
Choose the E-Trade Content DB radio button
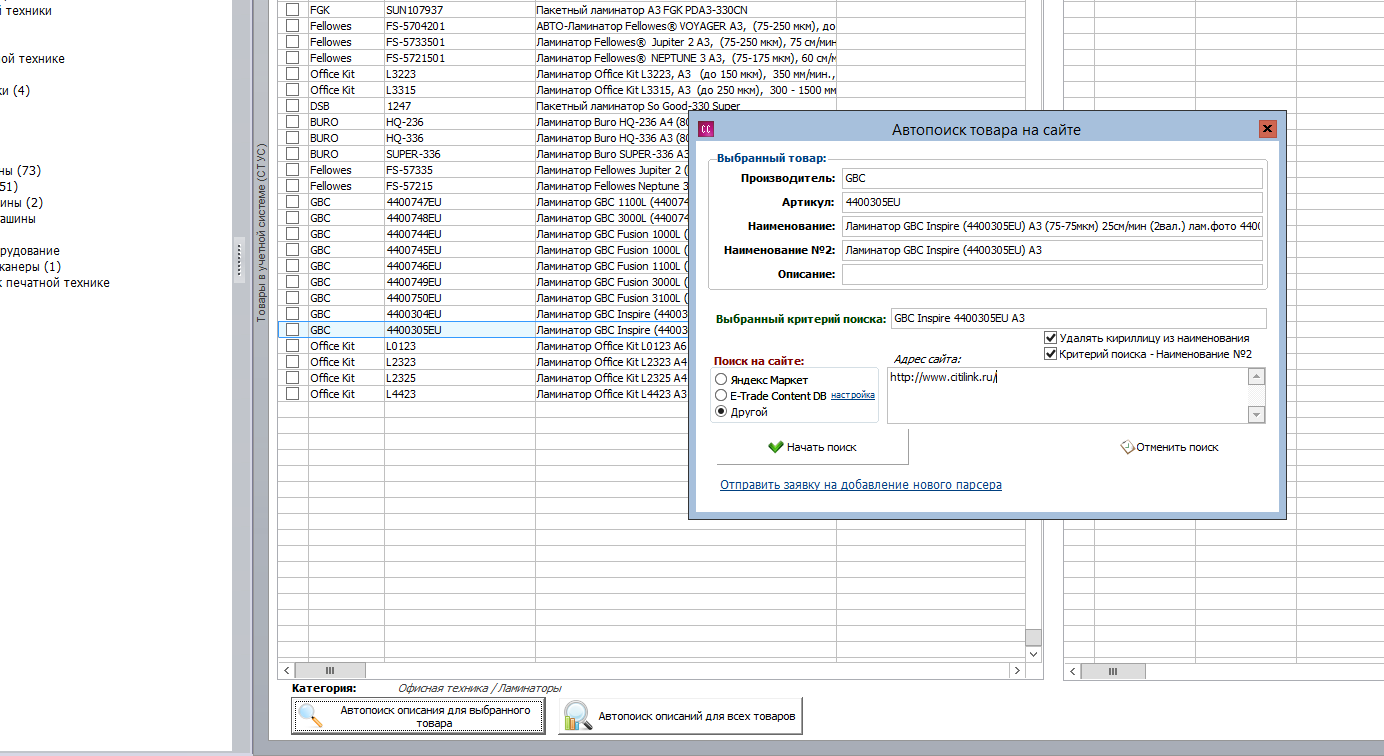[x=721, y=396]
